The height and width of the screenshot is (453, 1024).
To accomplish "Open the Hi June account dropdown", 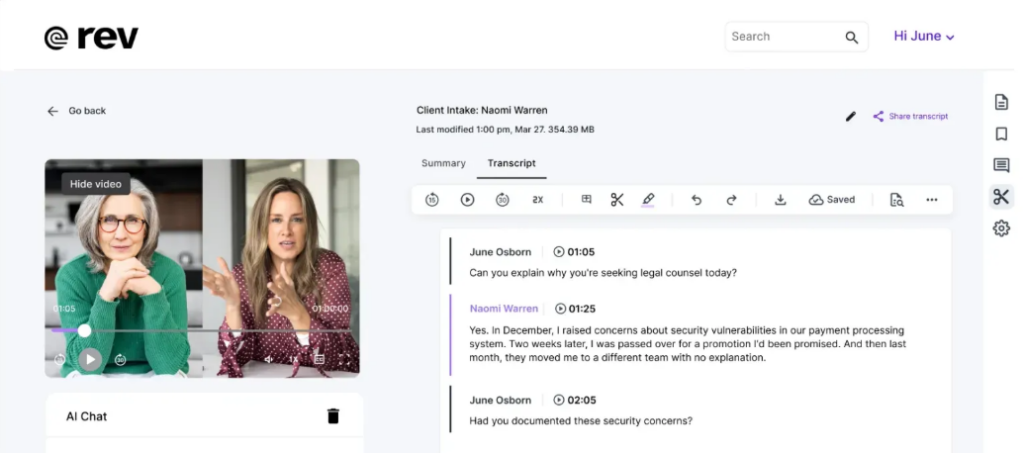I will click(x=923, y=36).
